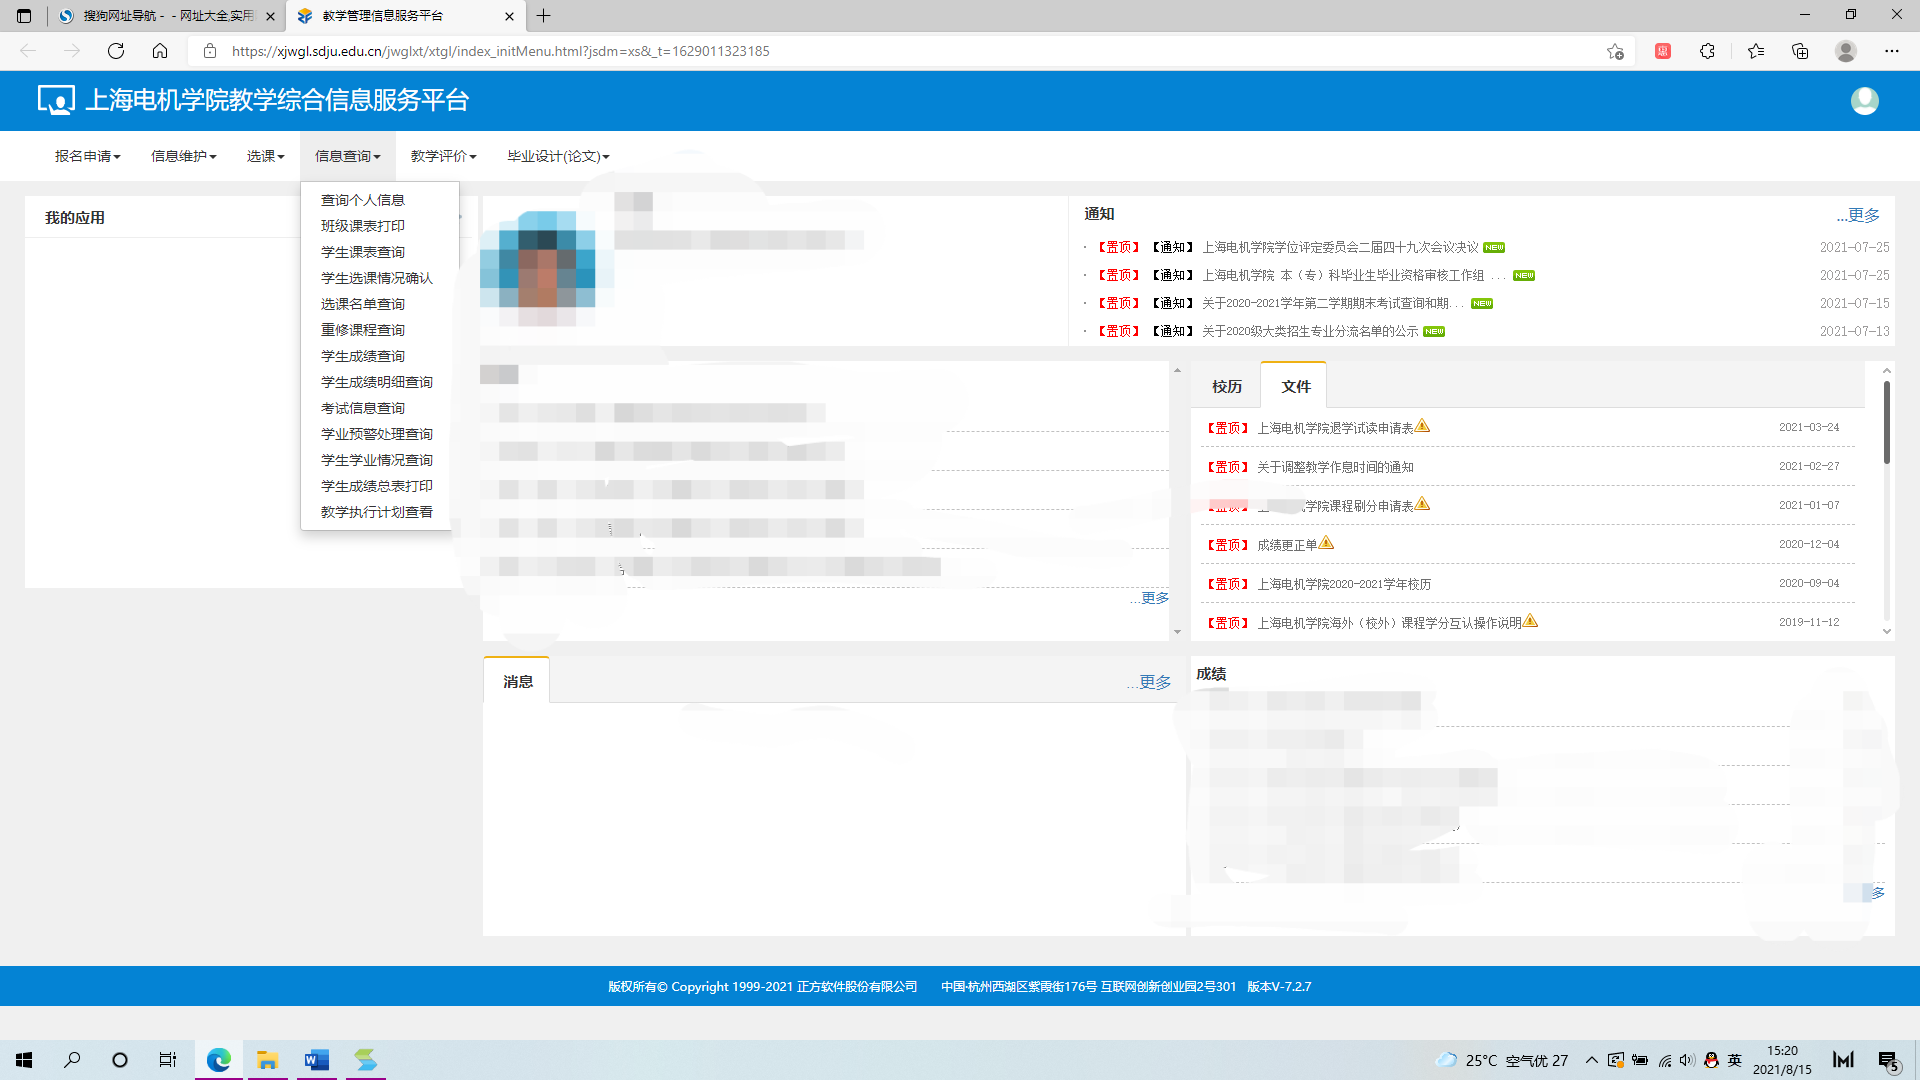Open Word from the taskbar

[x=316, y=1060]
